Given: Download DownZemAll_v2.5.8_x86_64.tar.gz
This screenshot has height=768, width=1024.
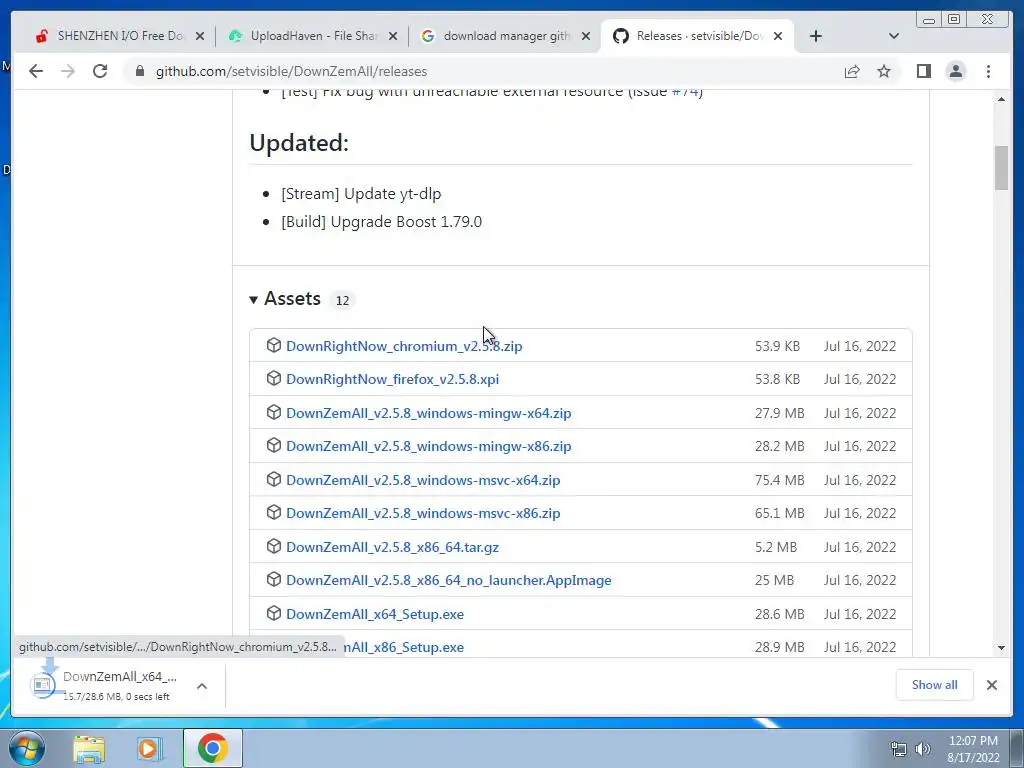Looking at the screenshot, I should pos(392,547).
